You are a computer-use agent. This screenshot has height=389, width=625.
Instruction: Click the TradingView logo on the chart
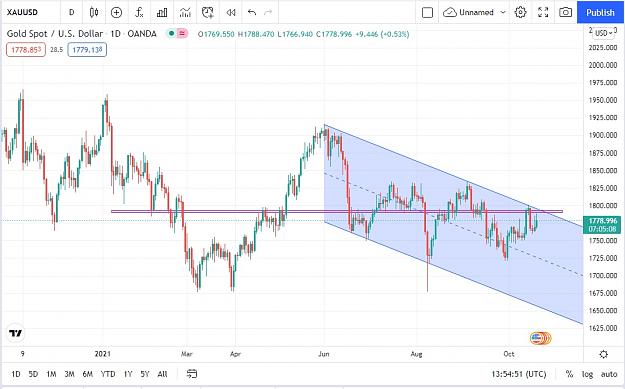[16, 333]
